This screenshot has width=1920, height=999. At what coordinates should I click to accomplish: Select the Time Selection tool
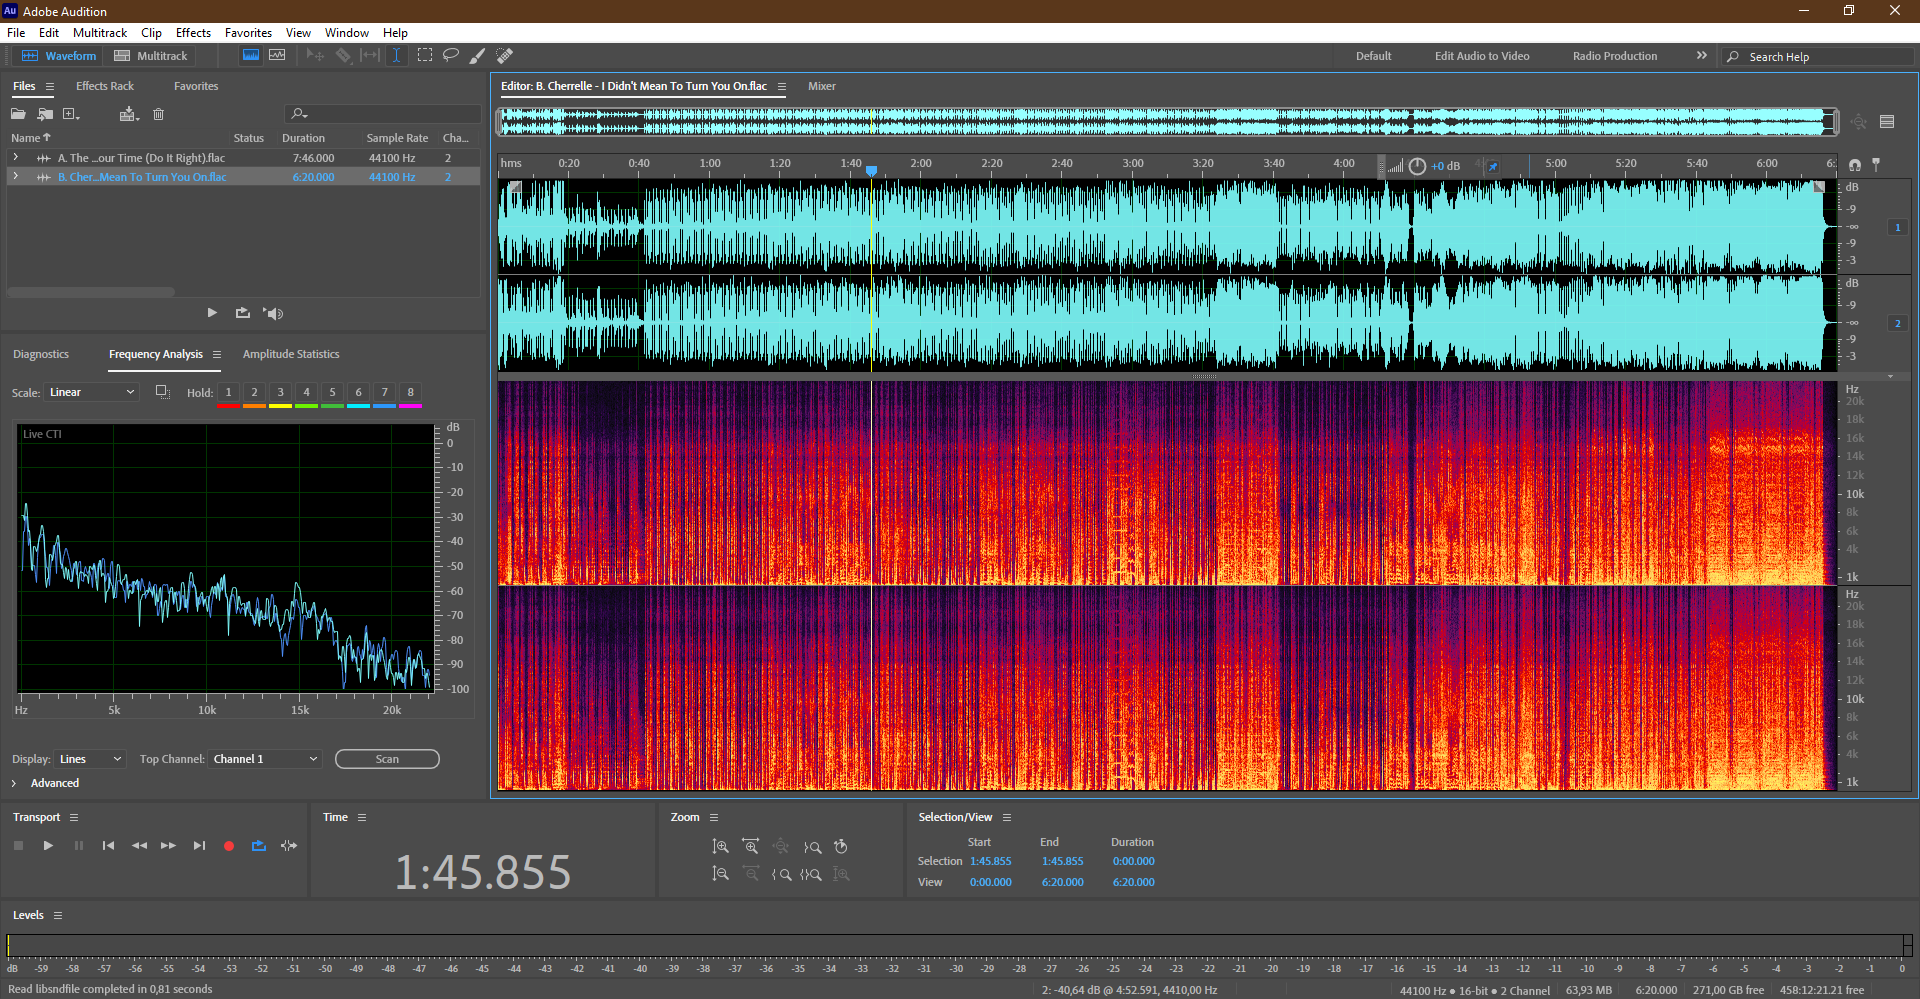396,56
